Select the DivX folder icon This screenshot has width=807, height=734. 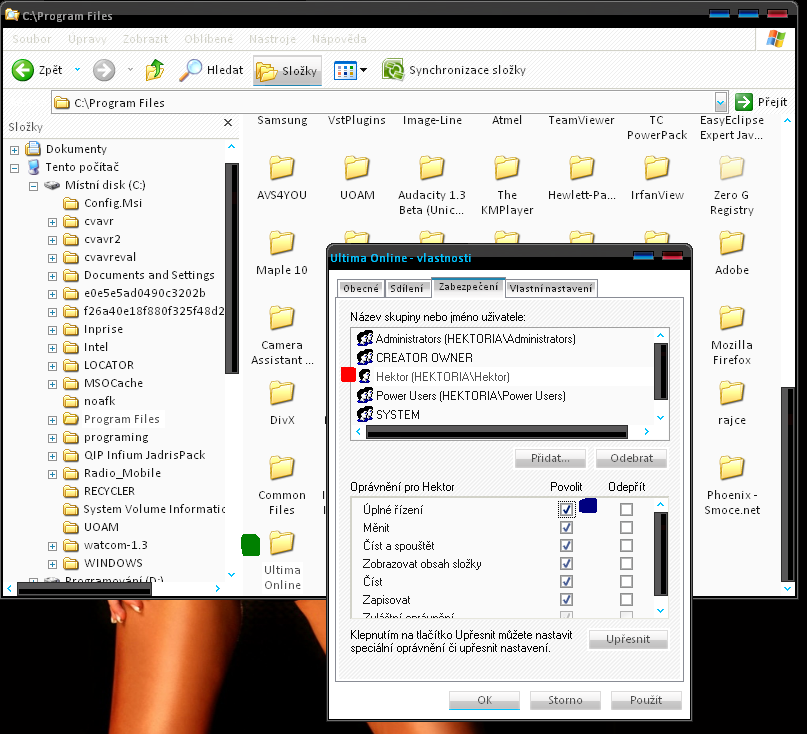tap(282, 393)
